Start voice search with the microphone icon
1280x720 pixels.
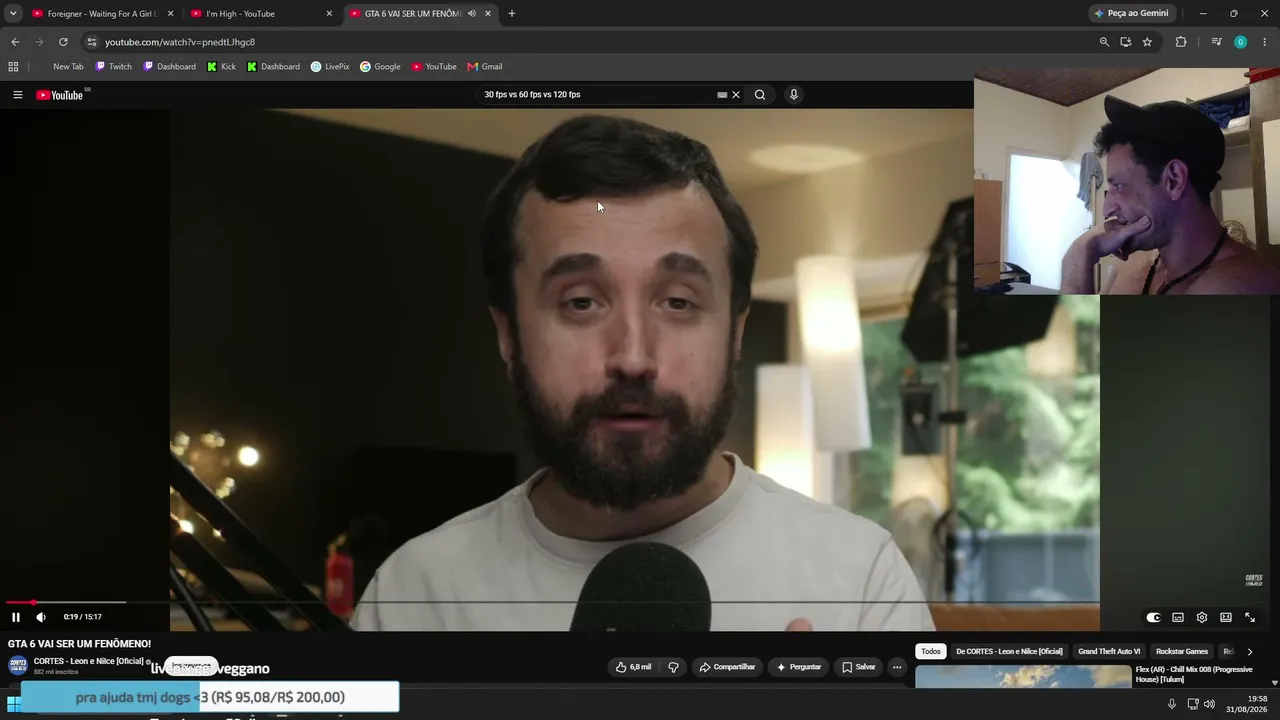click(x=794, y=95)
